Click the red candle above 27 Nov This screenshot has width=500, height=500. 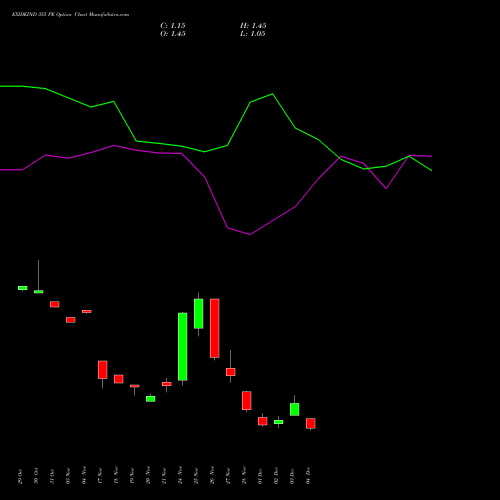click(231, 372)
